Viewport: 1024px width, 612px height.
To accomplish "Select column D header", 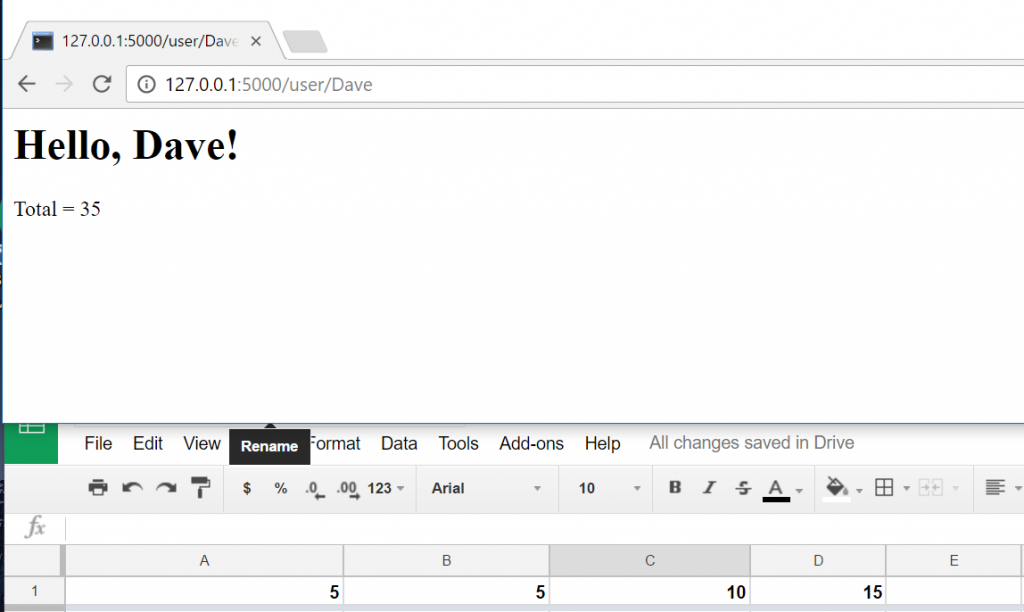I will 818,560.
